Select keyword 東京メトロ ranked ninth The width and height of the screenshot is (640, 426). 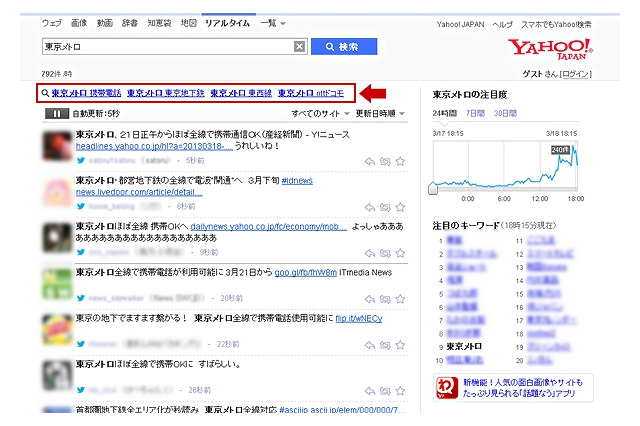pyautogui.click(x=464, y=346)
